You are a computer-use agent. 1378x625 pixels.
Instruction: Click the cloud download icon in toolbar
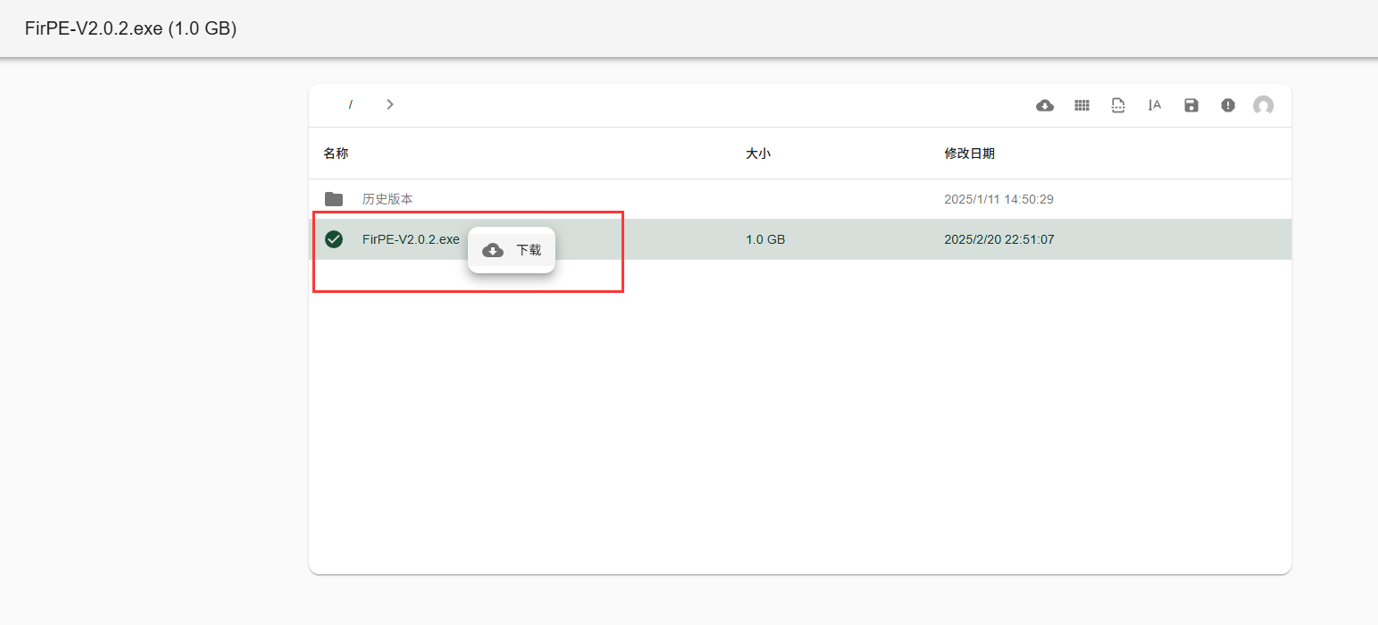click(1045, 105)
